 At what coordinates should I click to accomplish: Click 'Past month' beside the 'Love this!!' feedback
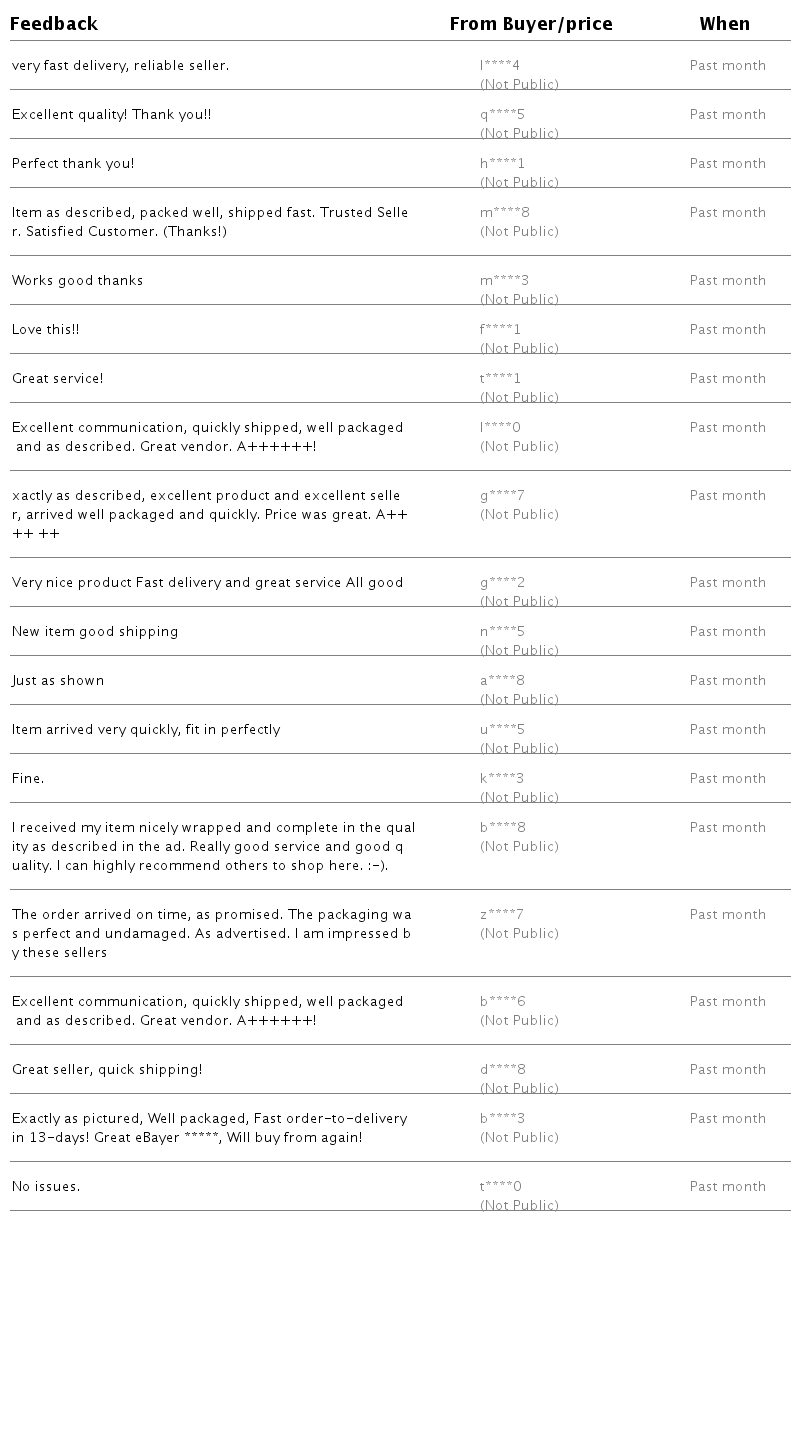(x=727, y=330)
